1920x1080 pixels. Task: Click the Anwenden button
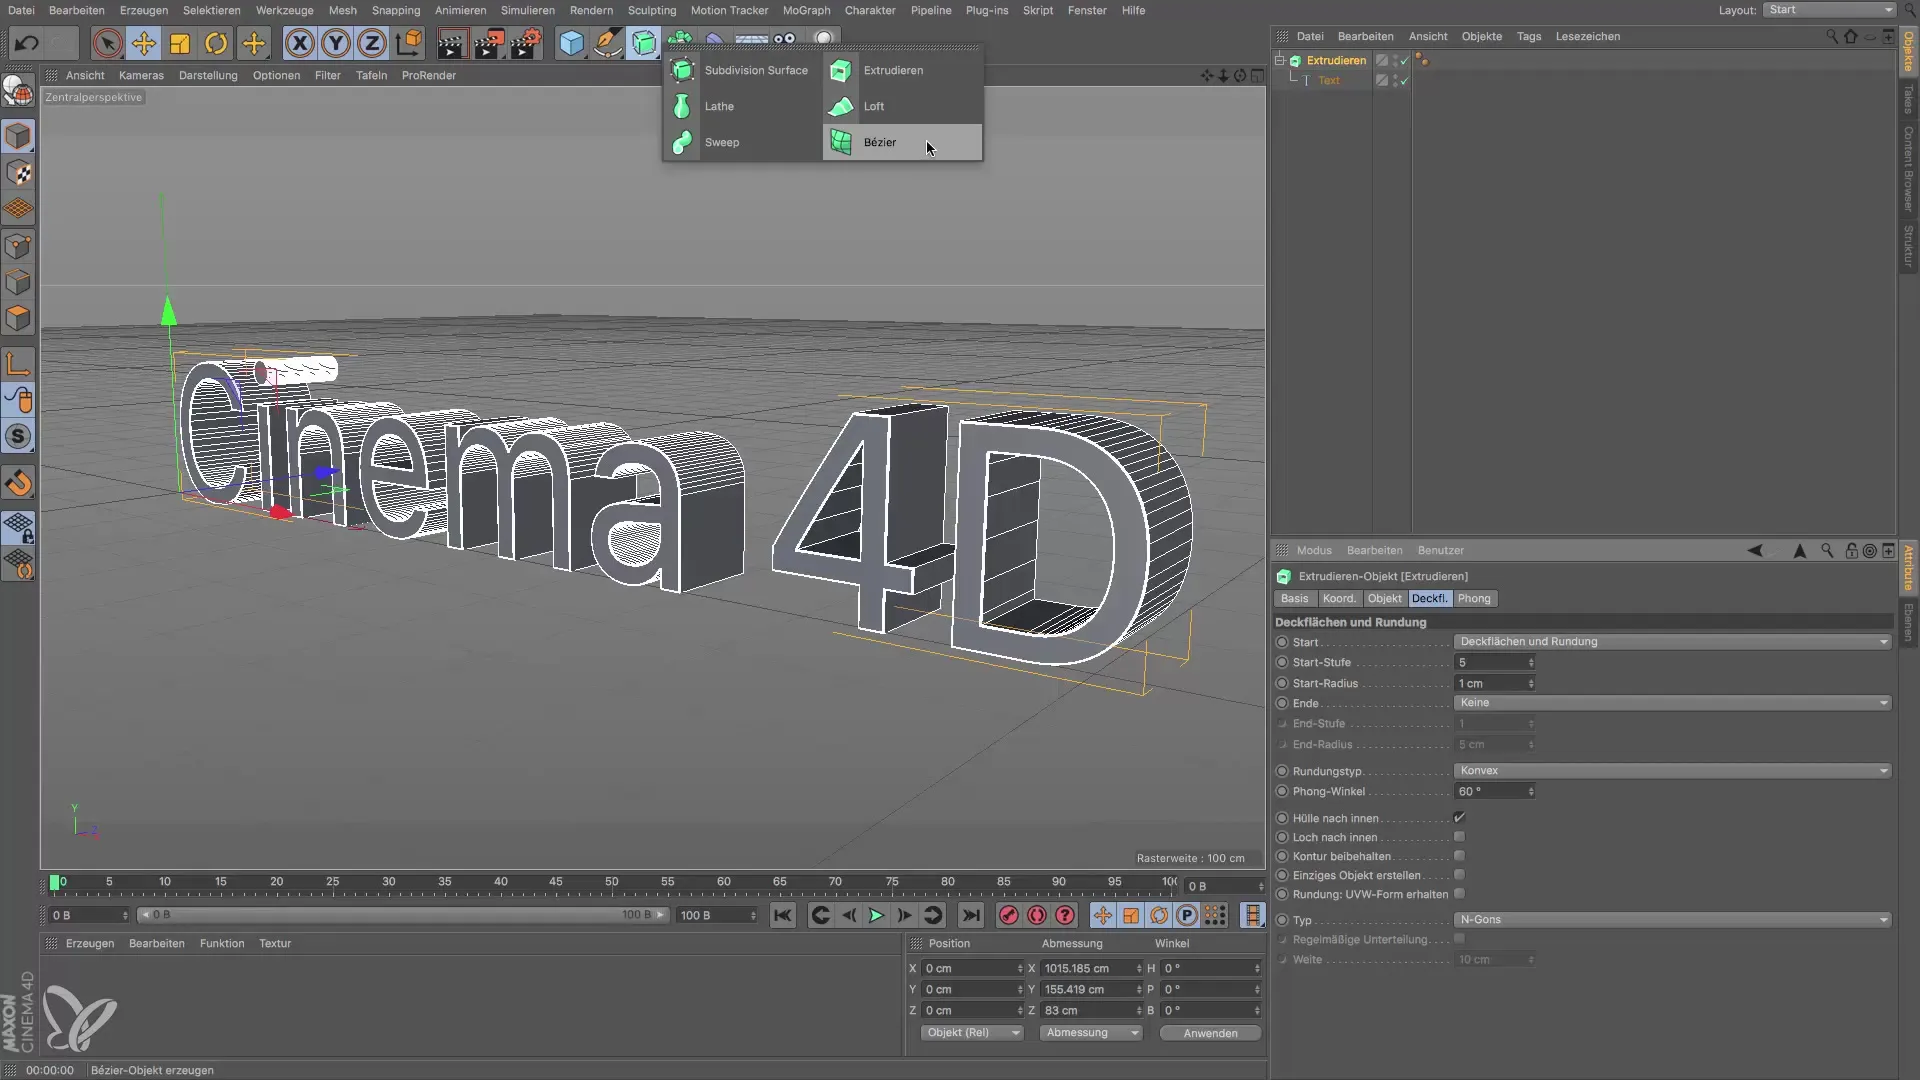pos(1210,1033)
